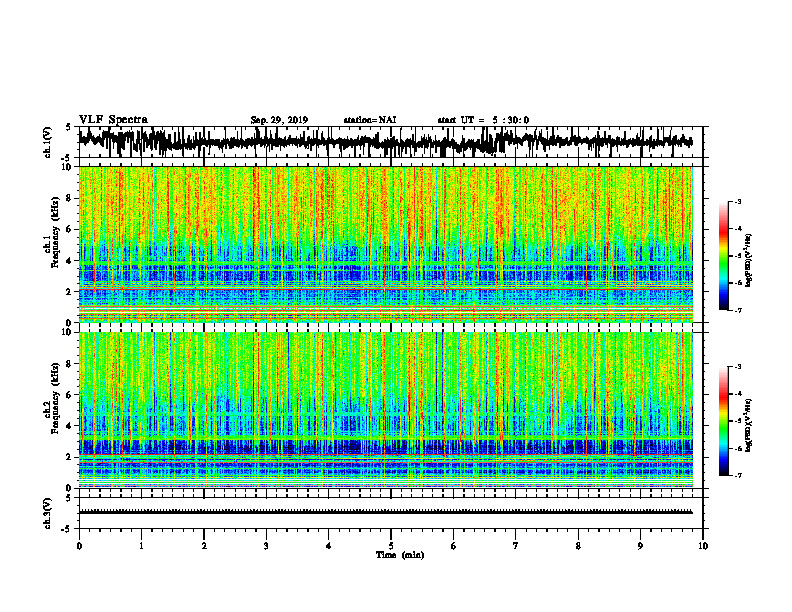Select the date text "Sep. 29, 2019"
This screenshot has width=792, height=612.
click(279, 120)
